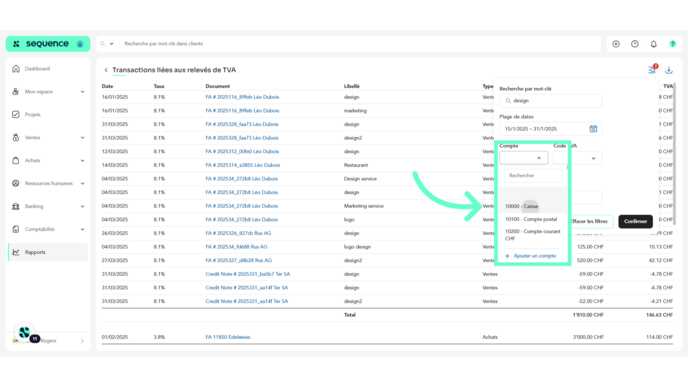Click the Projets checkbox icon
The height and width of the screenshot is (387, 688).
coord(16,115)
